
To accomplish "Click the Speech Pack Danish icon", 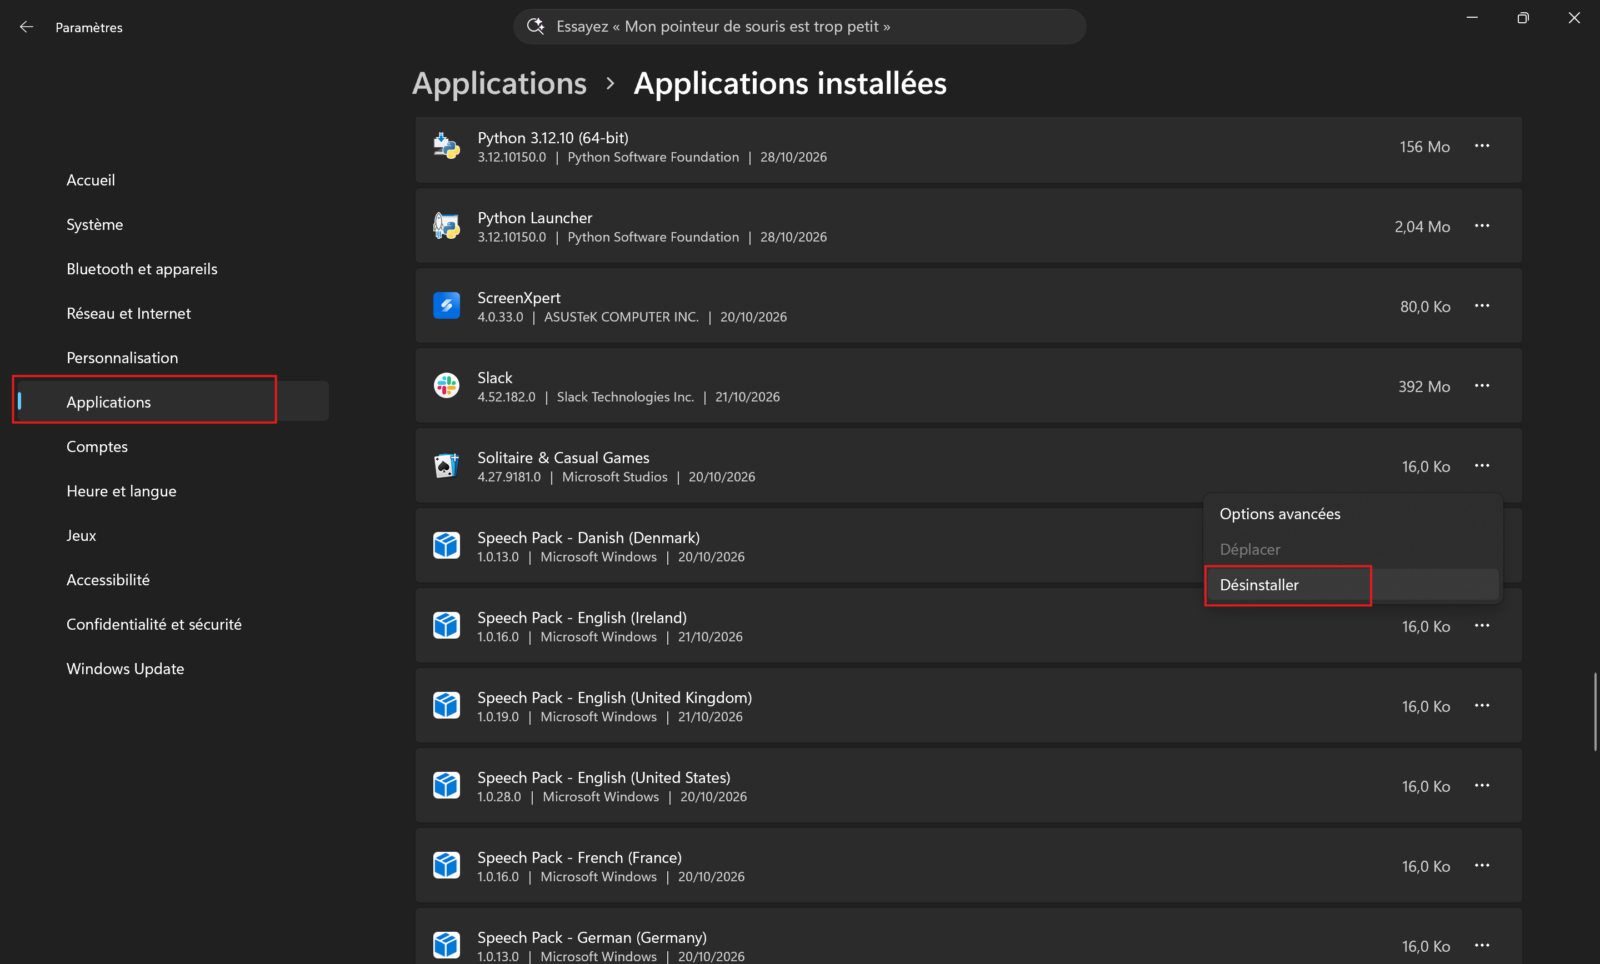I will click(446, 546).
